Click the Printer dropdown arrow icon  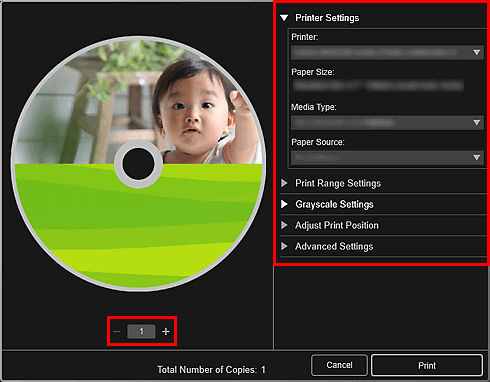[x=477, y=52]
